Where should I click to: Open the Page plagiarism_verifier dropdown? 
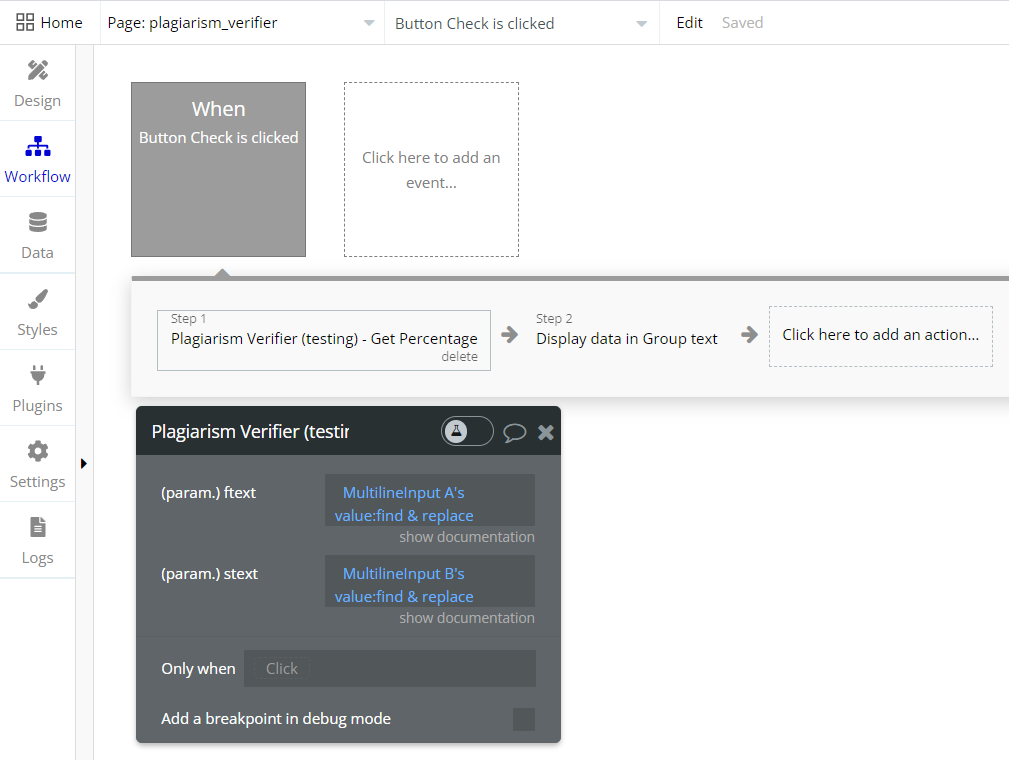pyautogui.click(x=241, y=23)
